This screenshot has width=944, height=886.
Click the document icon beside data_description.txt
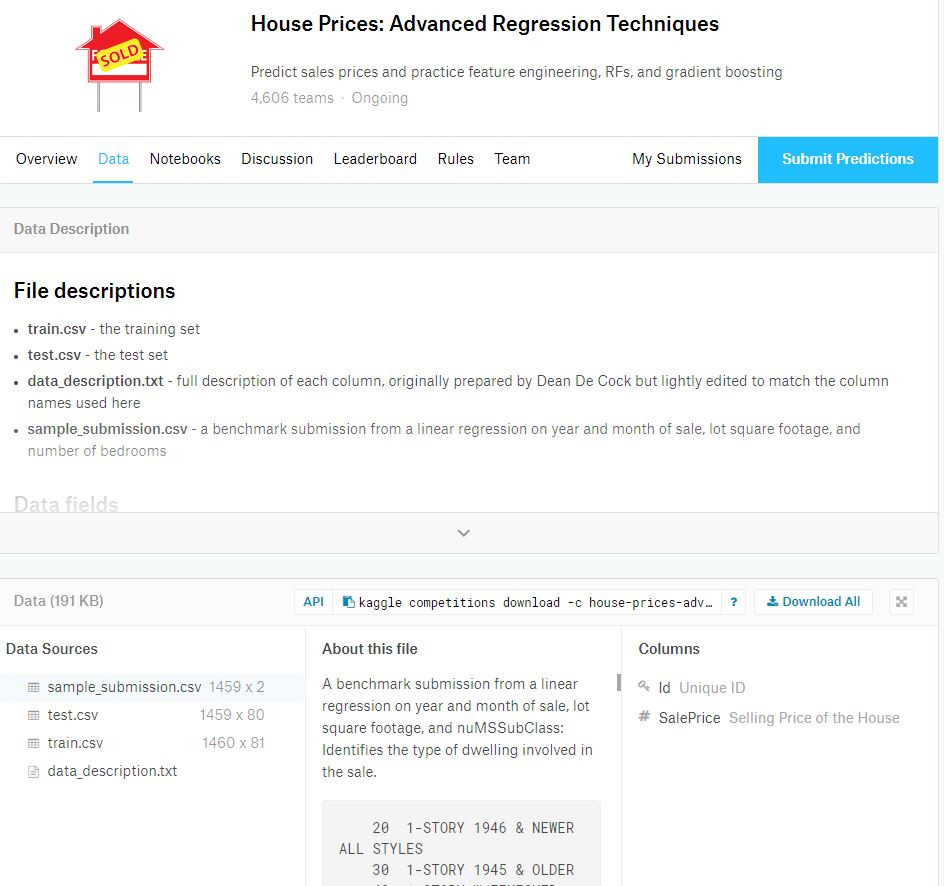34,772
